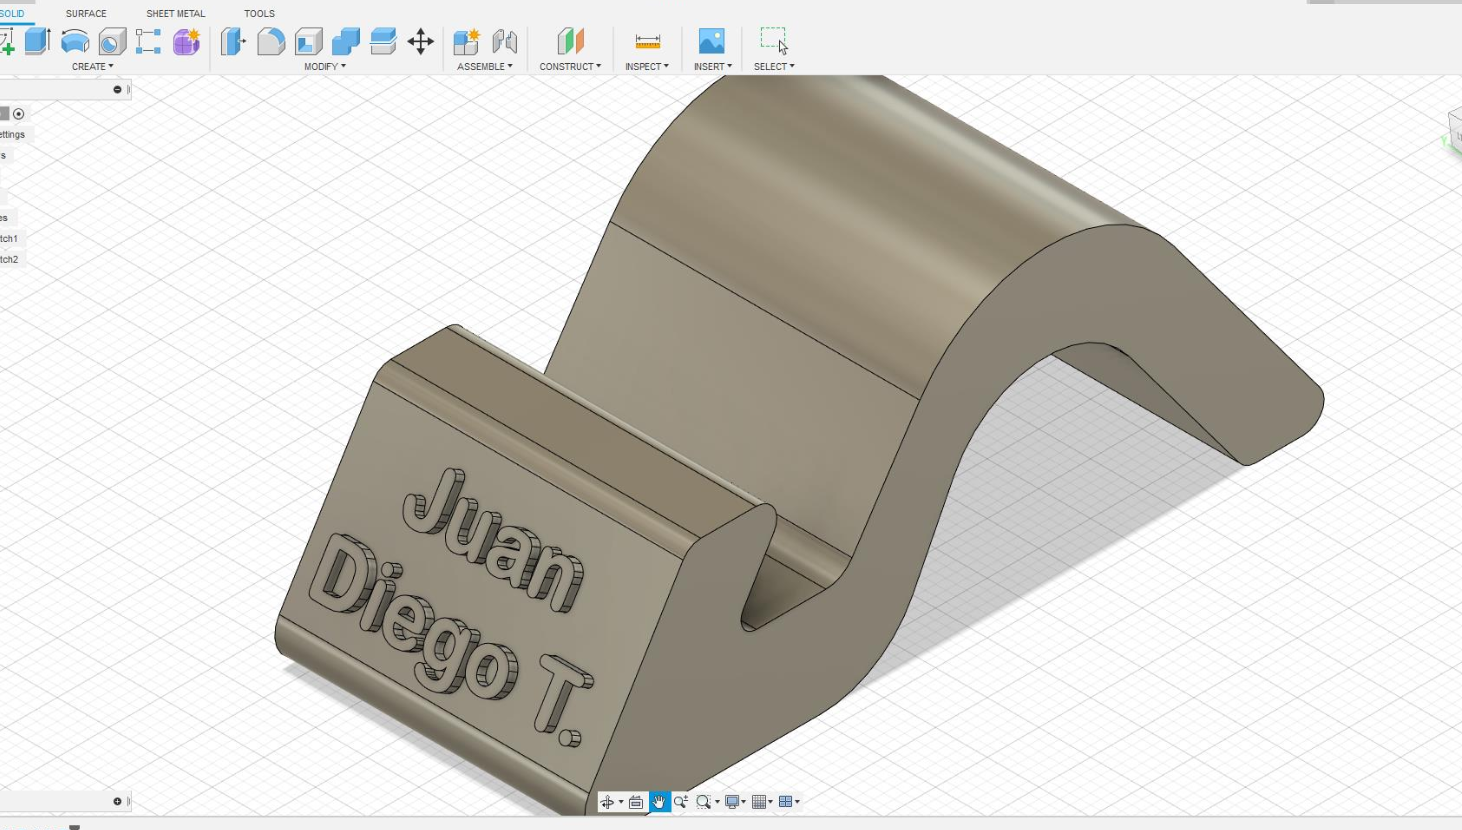This screenshot has height=830, width=1462.
Task: Select the Joint tool icon
Action: tap(505, 41)
